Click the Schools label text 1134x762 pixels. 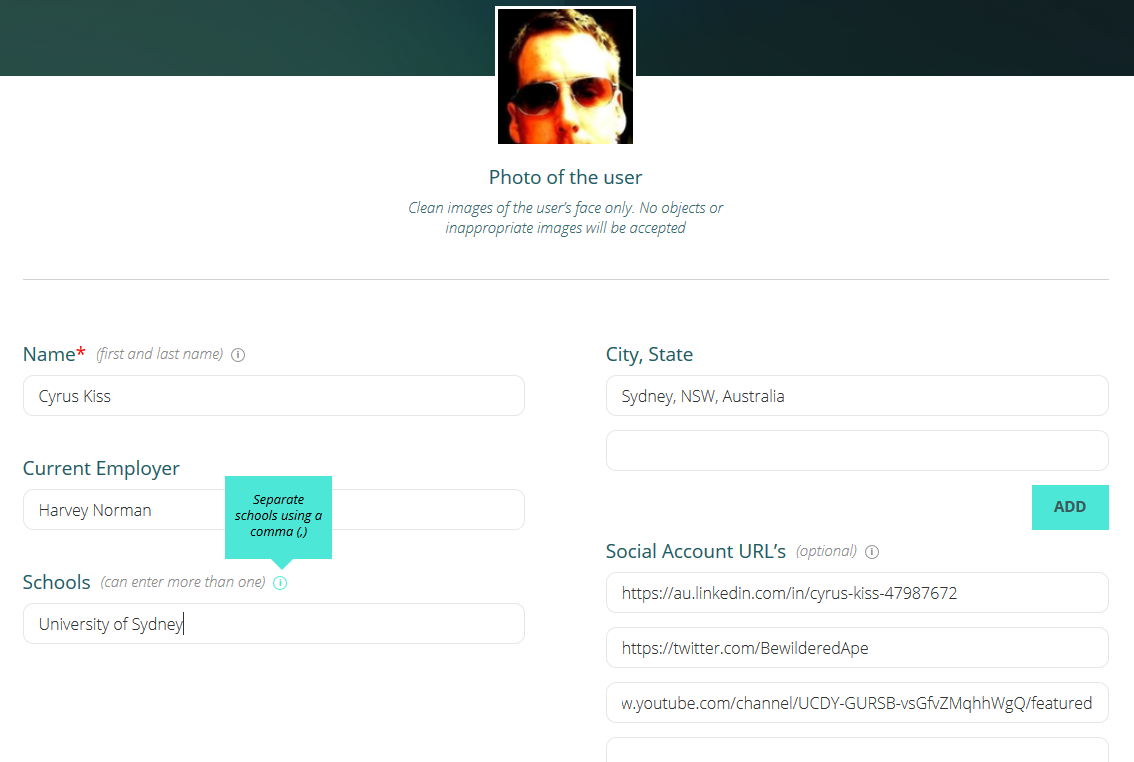coord(56,583)
